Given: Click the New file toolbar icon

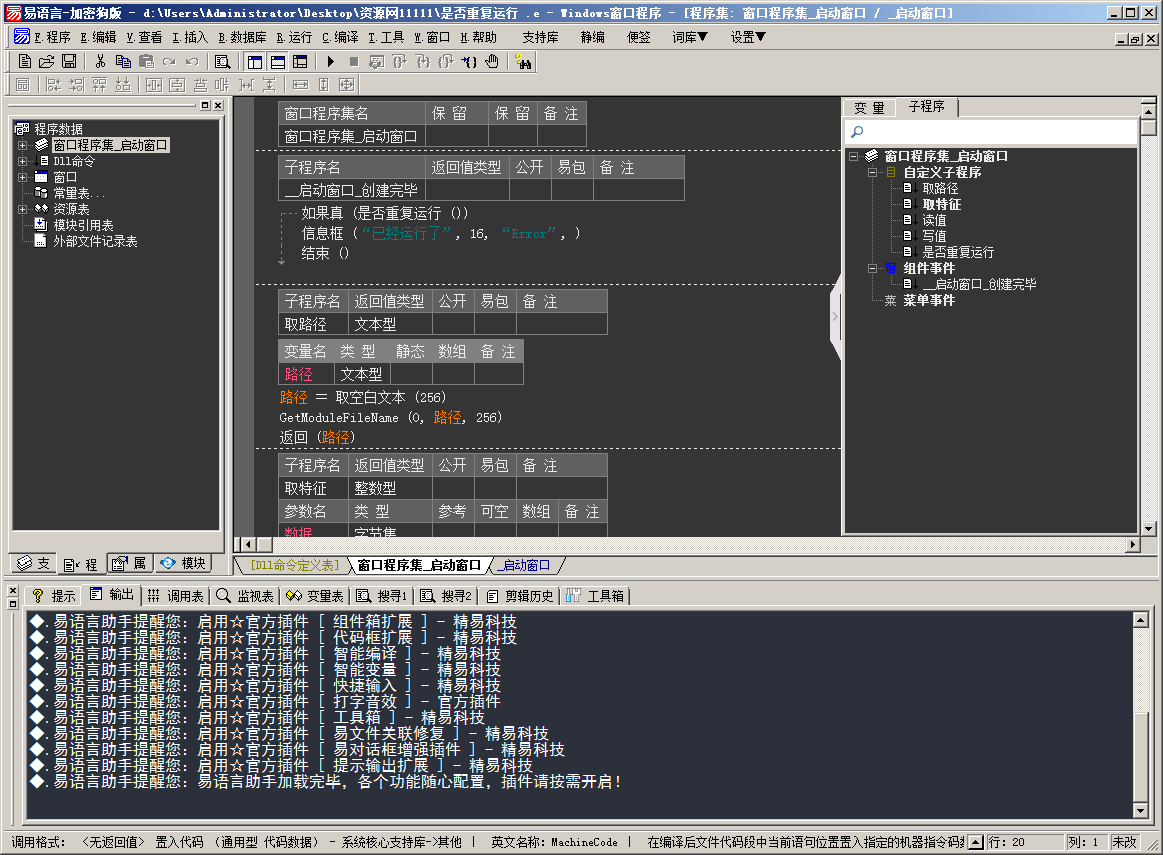Looking at the screenshot, I should pyautogui.click(x=24, y=62).
